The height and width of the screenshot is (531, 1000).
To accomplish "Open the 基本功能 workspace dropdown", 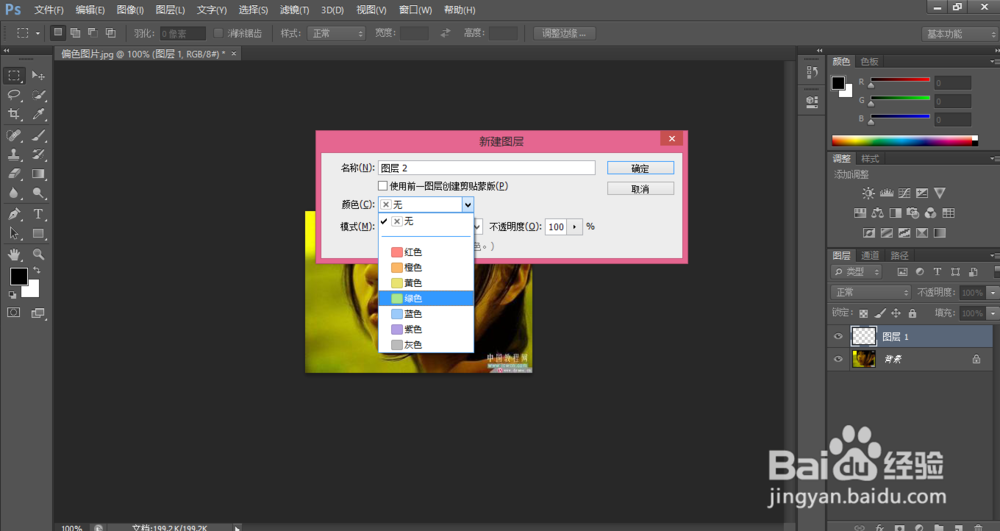I will (x=959, y=34).
